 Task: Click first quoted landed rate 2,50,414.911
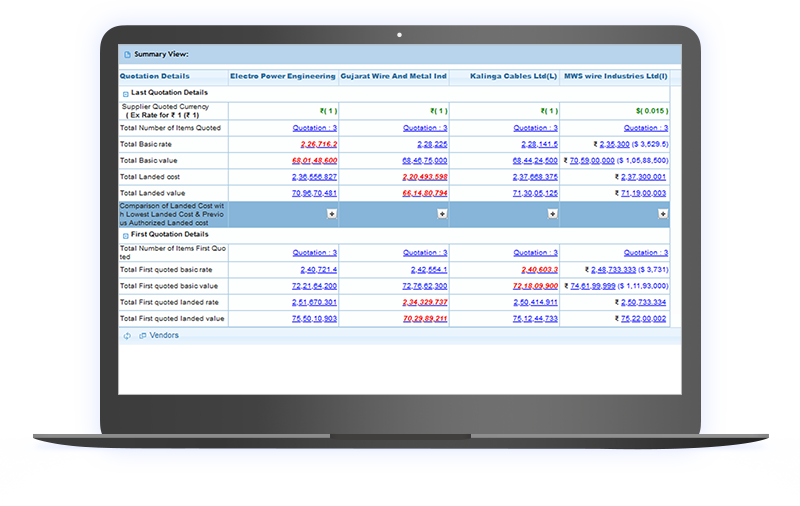coord(535,302)
